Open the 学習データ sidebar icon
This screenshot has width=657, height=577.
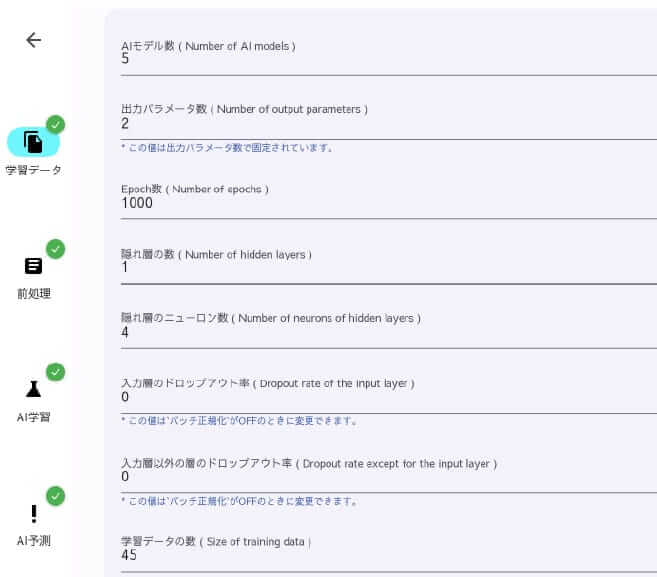click(x=33, y=142)
